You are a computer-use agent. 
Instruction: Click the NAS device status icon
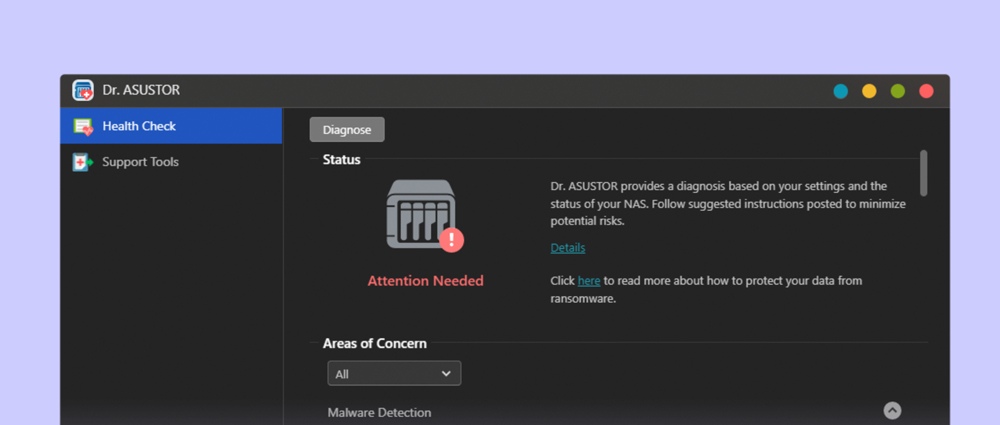pos(420,214)
